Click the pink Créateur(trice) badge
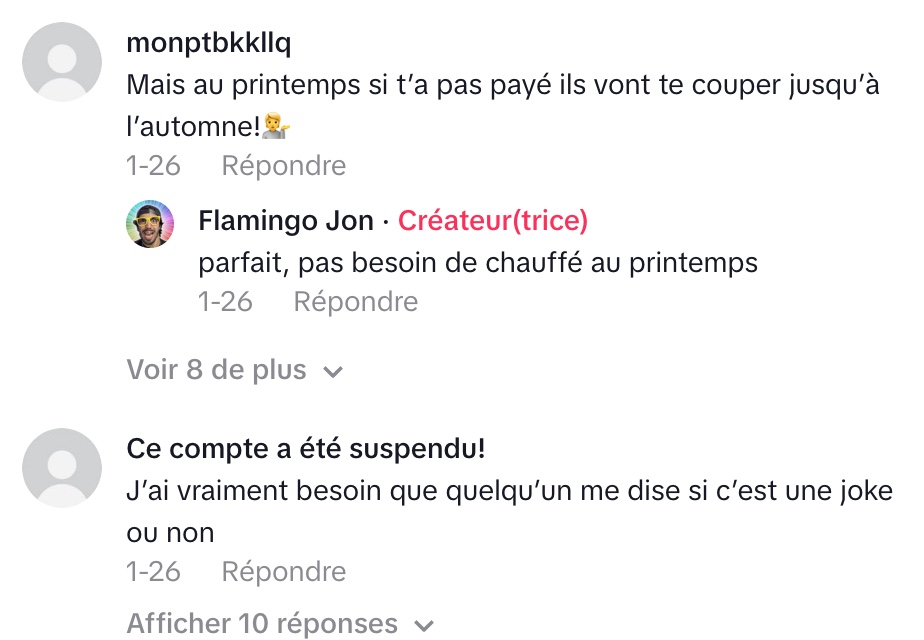The height and width of the screenshot is (640, 924). coord(493,220)
